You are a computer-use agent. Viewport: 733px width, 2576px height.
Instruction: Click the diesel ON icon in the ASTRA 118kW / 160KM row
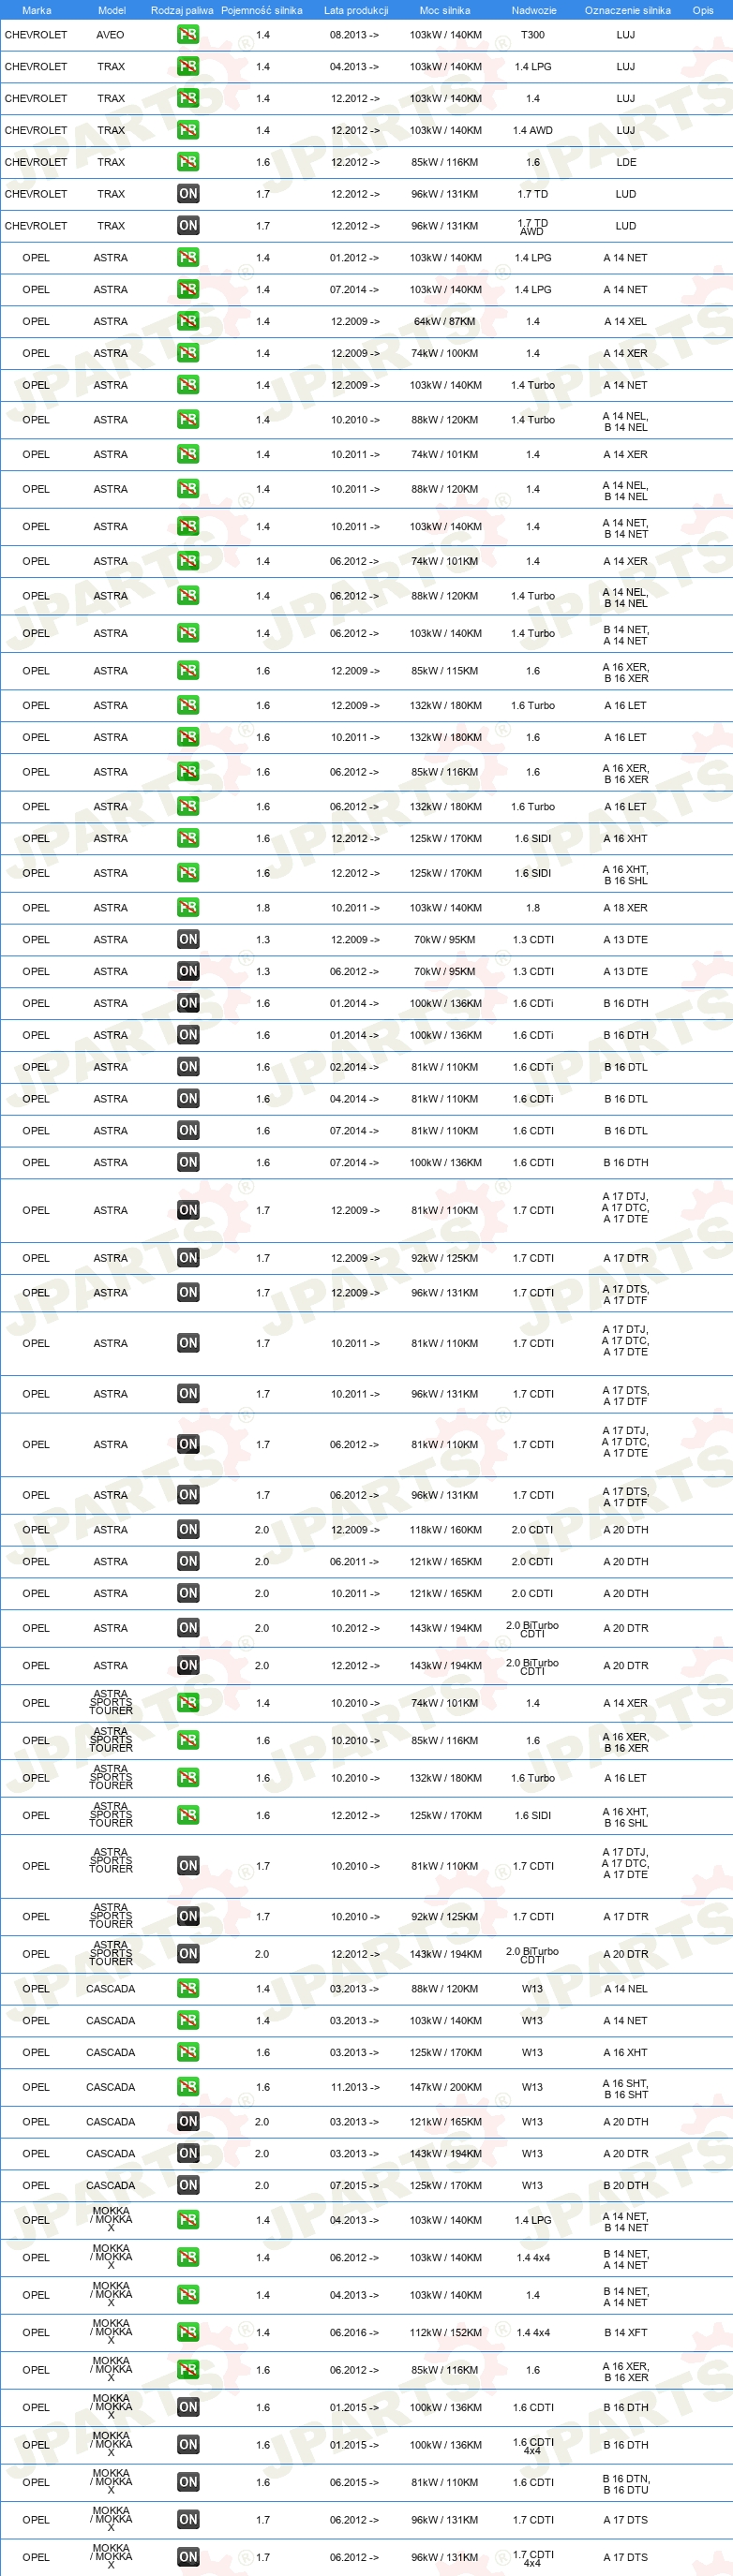(x=188, y=1530)
